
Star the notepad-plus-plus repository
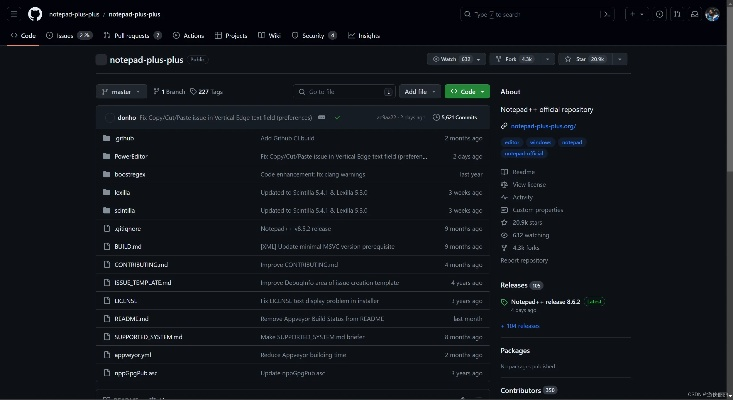click(x=590, y=59)
